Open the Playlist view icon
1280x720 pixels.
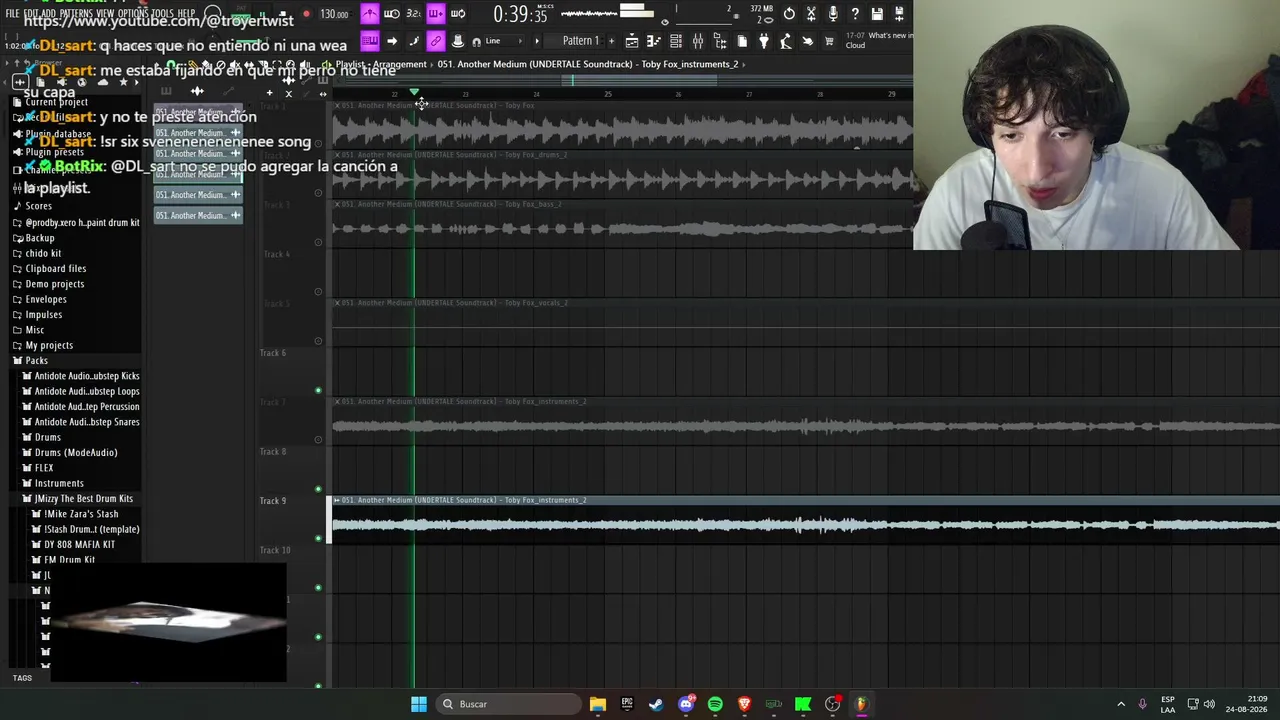[x=632, y=41]
